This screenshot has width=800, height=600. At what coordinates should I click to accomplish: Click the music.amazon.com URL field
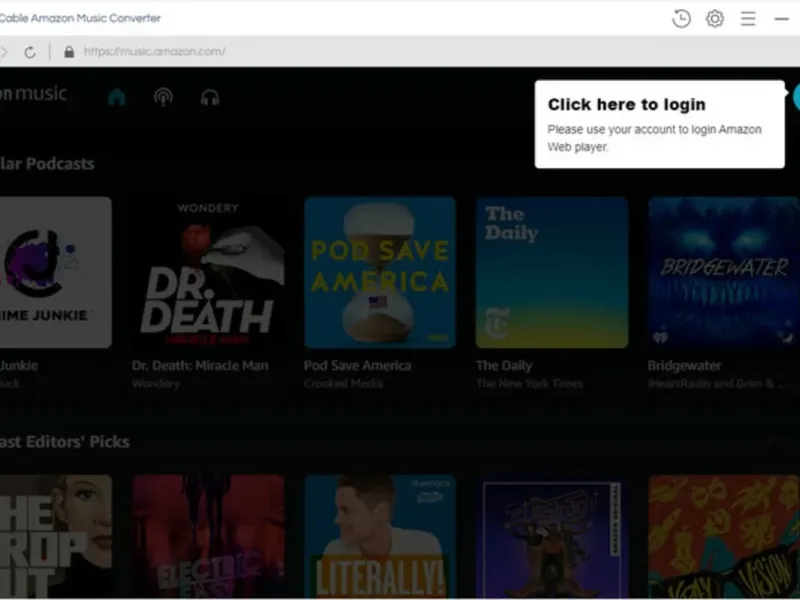coord(154,52)
